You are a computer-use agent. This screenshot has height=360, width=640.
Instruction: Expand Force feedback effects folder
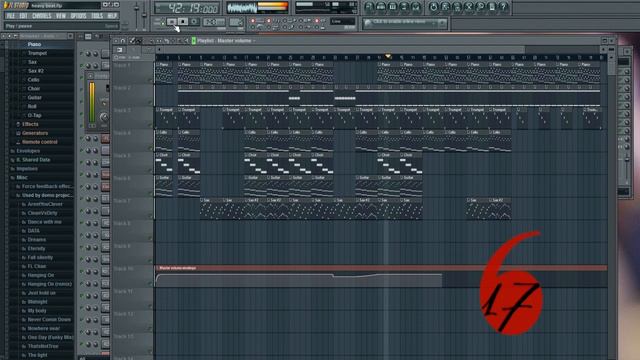[x=47, y=187]
